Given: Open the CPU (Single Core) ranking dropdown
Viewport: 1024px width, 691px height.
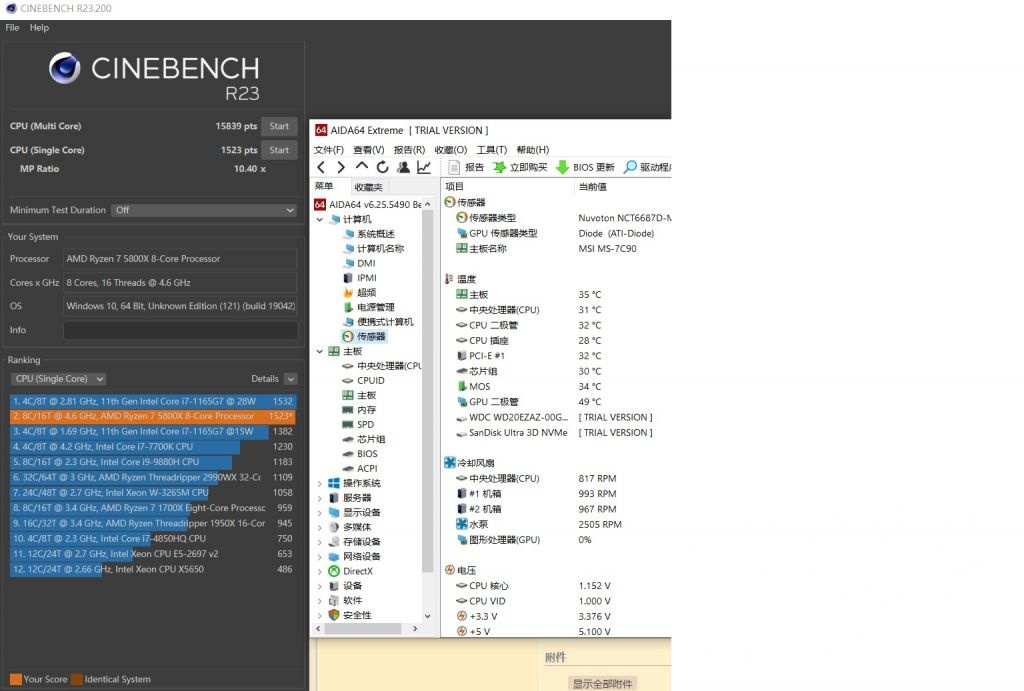Looking at the screenshot, I should tap(57, 379).
